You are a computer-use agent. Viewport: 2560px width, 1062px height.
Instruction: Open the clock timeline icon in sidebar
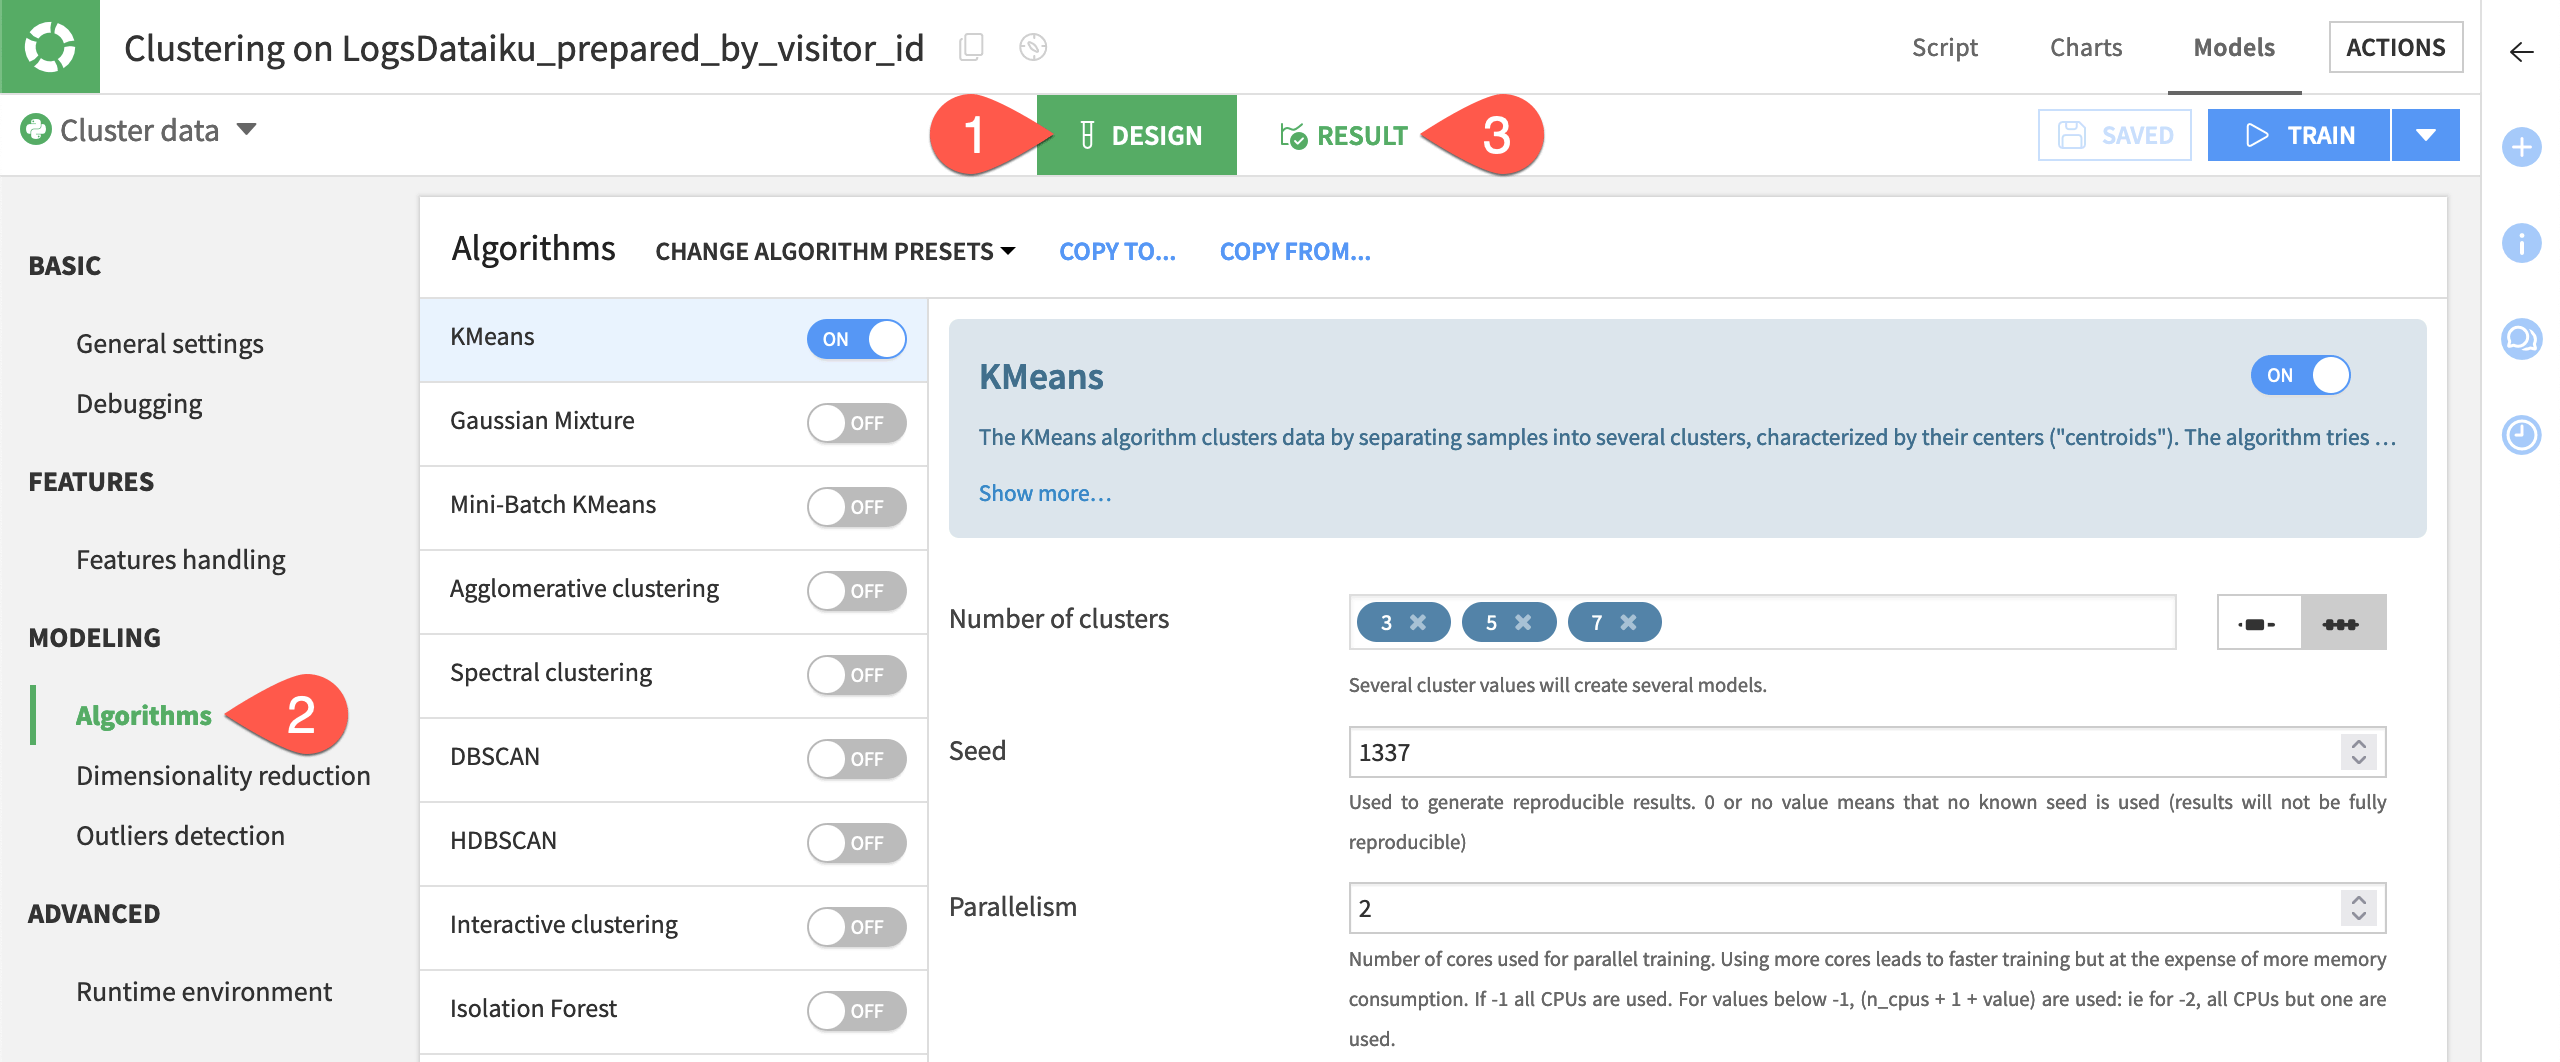2521,435
